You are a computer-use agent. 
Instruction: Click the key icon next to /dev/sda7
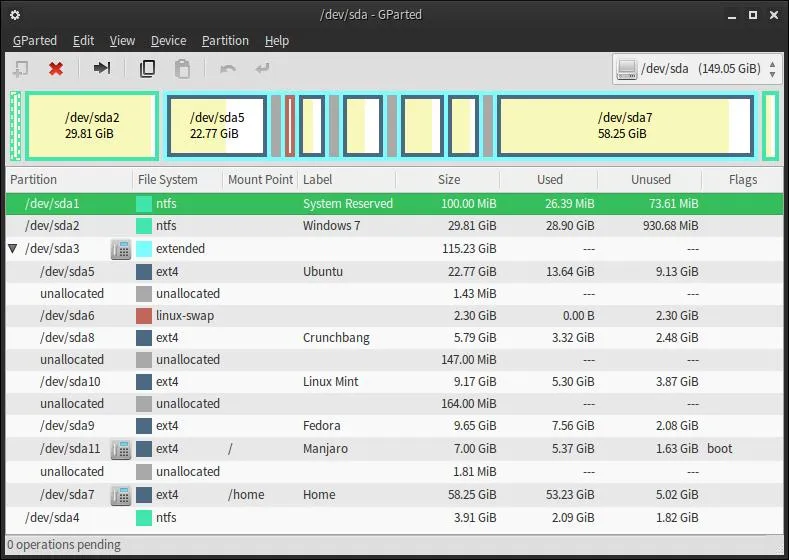pyautogui.click(x=121, y=495)
